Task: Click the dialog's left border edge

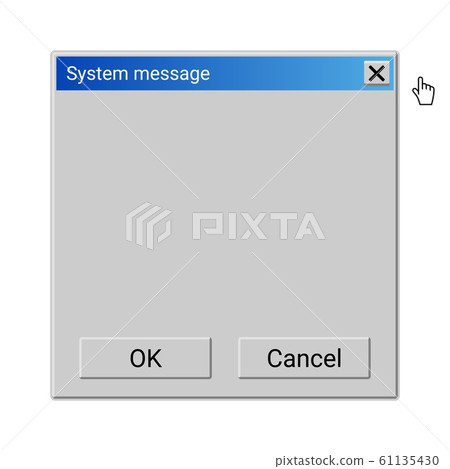Action: (54, 225)
